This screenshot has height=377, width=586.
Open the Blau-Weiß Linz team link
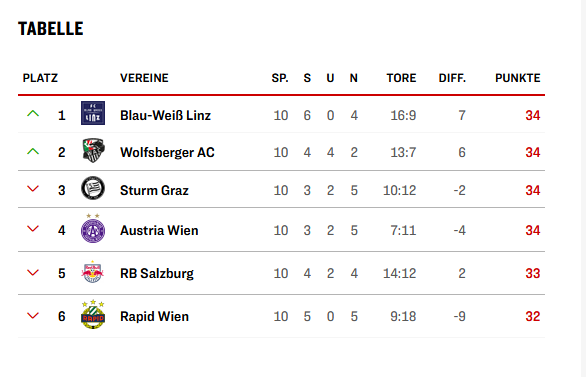(x=165, y=115)
